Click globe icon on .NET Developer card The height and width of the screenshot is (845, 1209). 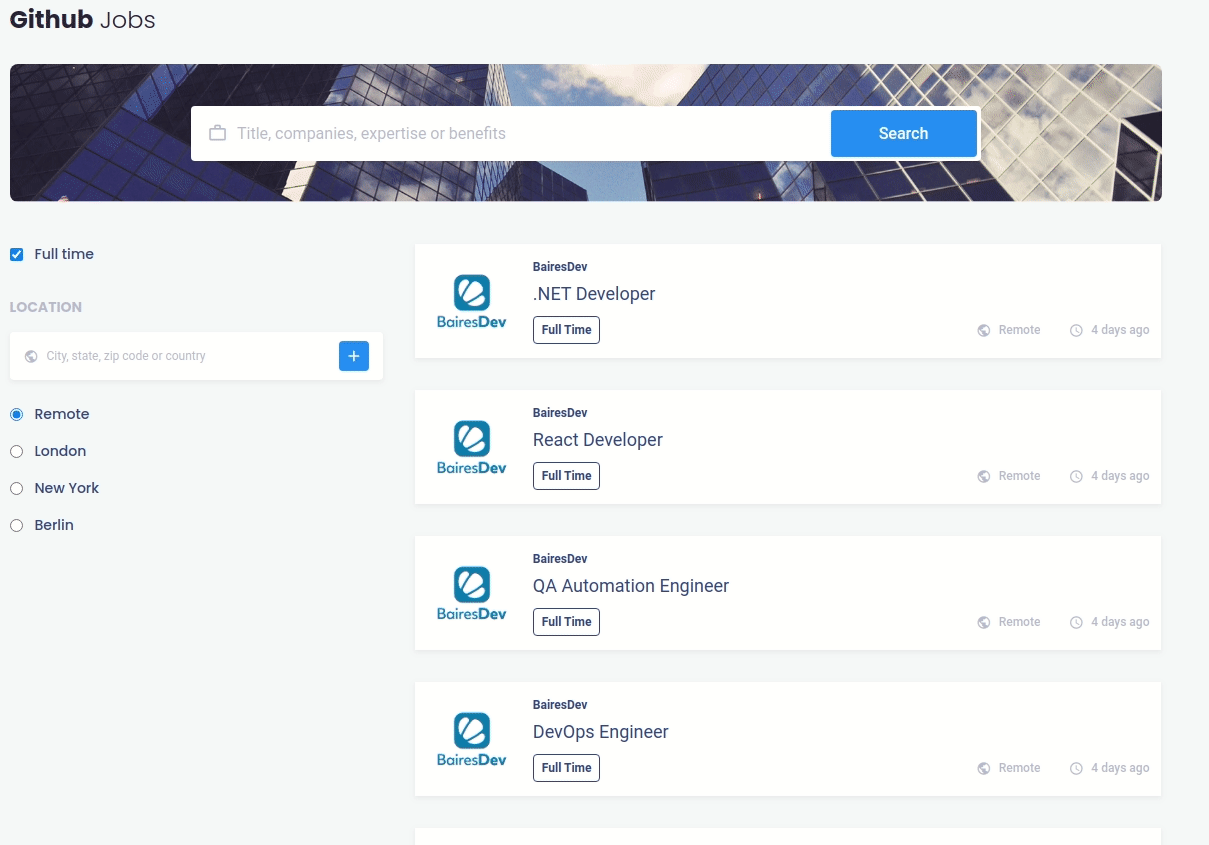click(984, 330)
